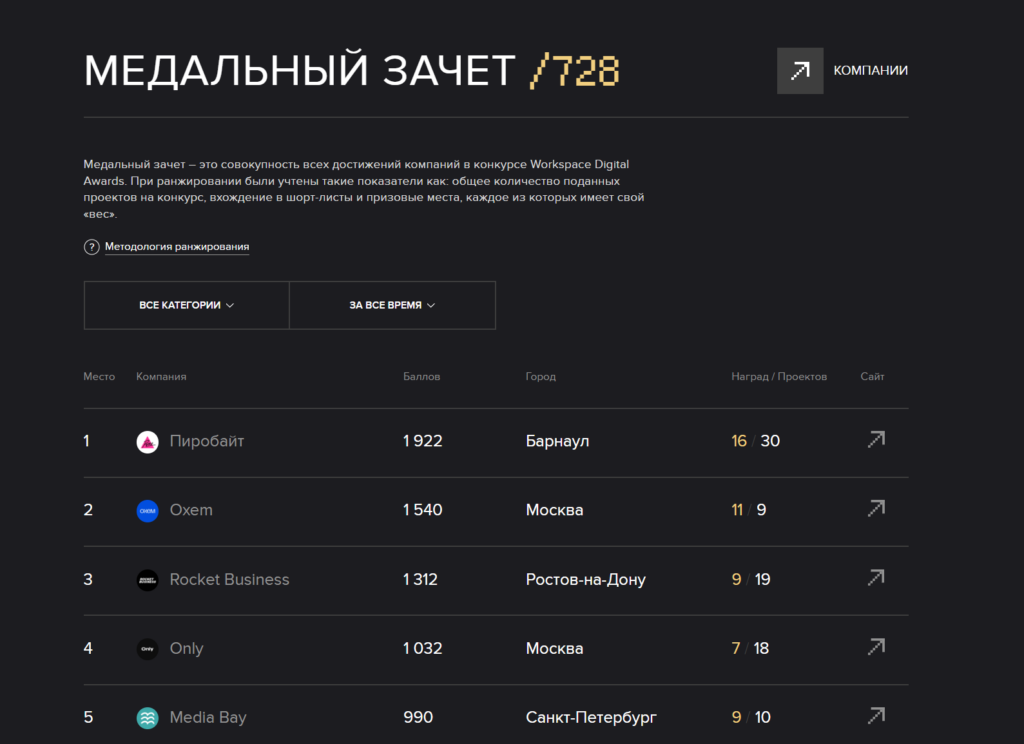Select the 1 922 points value
Viewport: 1024px width, 744px height.
pos(423,441)
